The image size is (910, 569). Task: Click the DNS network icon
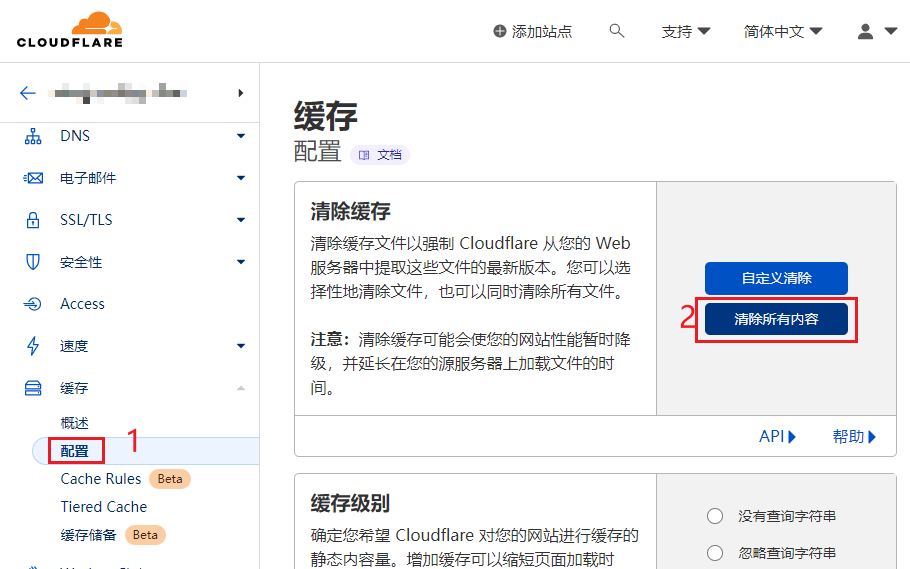click(33, 136)
